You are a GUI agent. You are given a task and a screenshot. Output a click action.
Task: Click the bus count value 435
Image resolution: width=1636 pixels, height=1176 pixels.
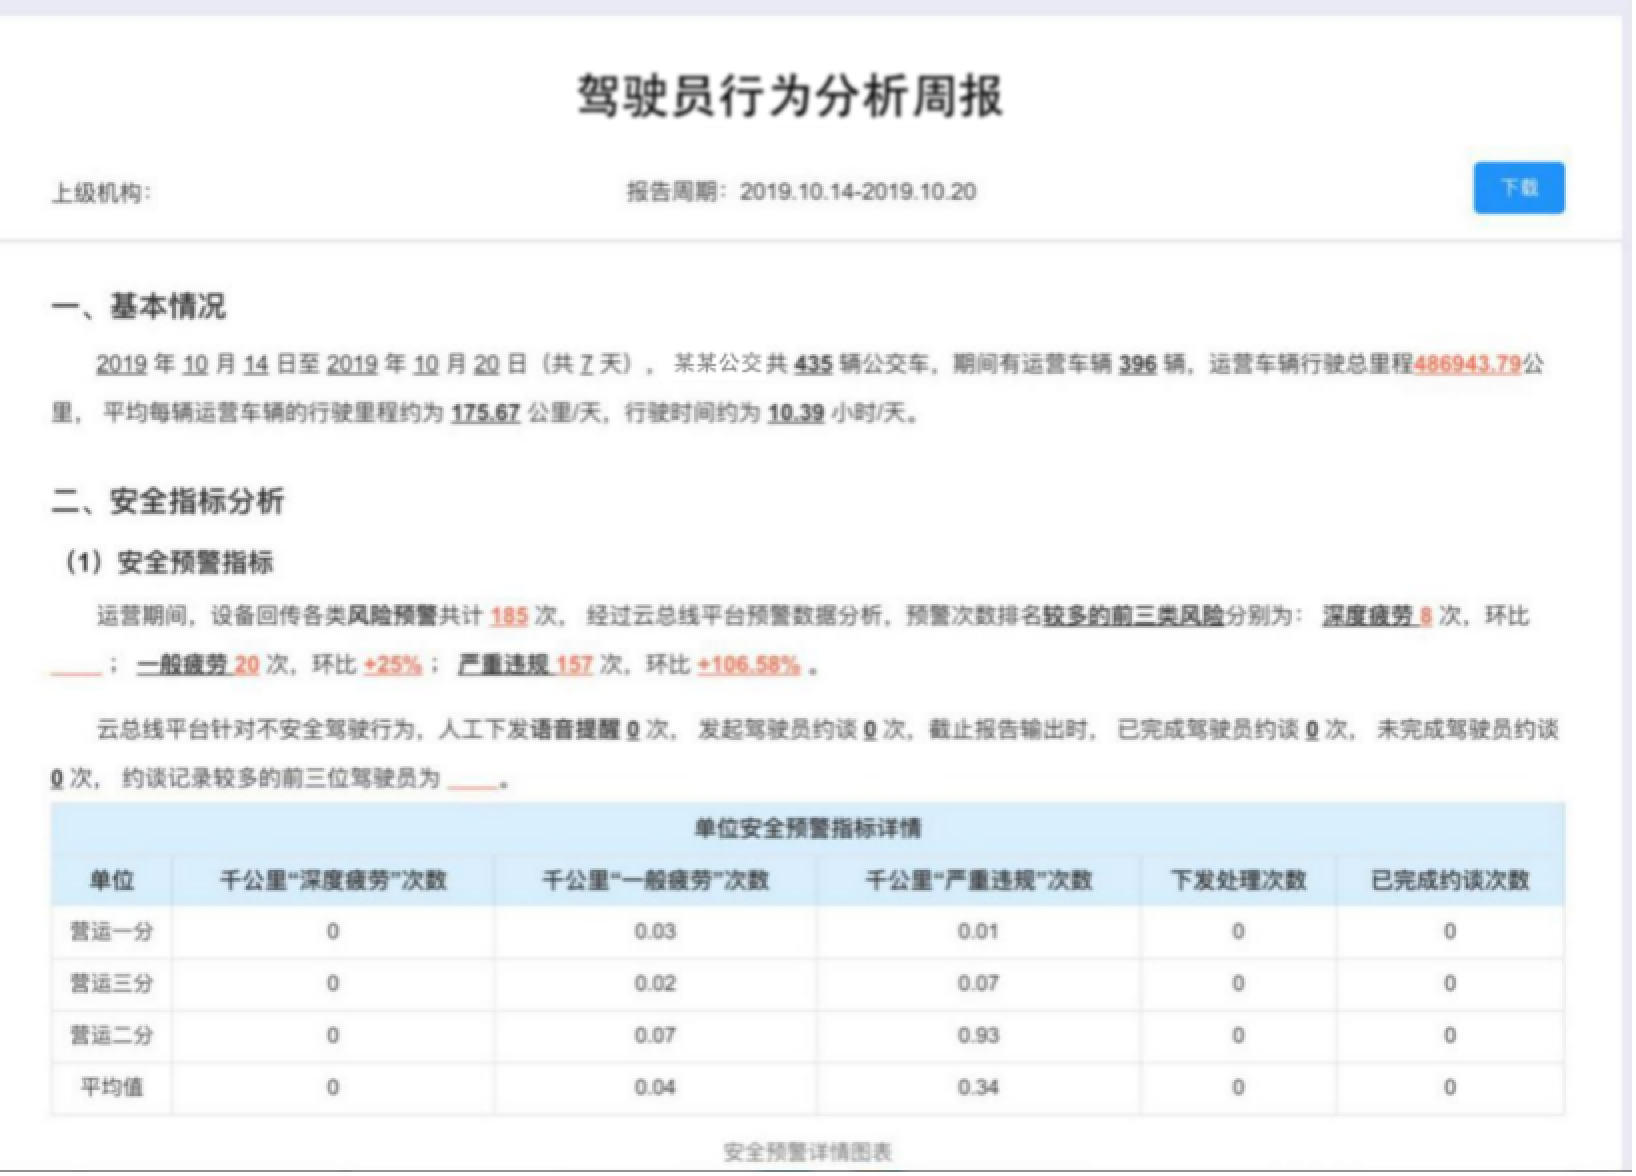click(813, 364)
